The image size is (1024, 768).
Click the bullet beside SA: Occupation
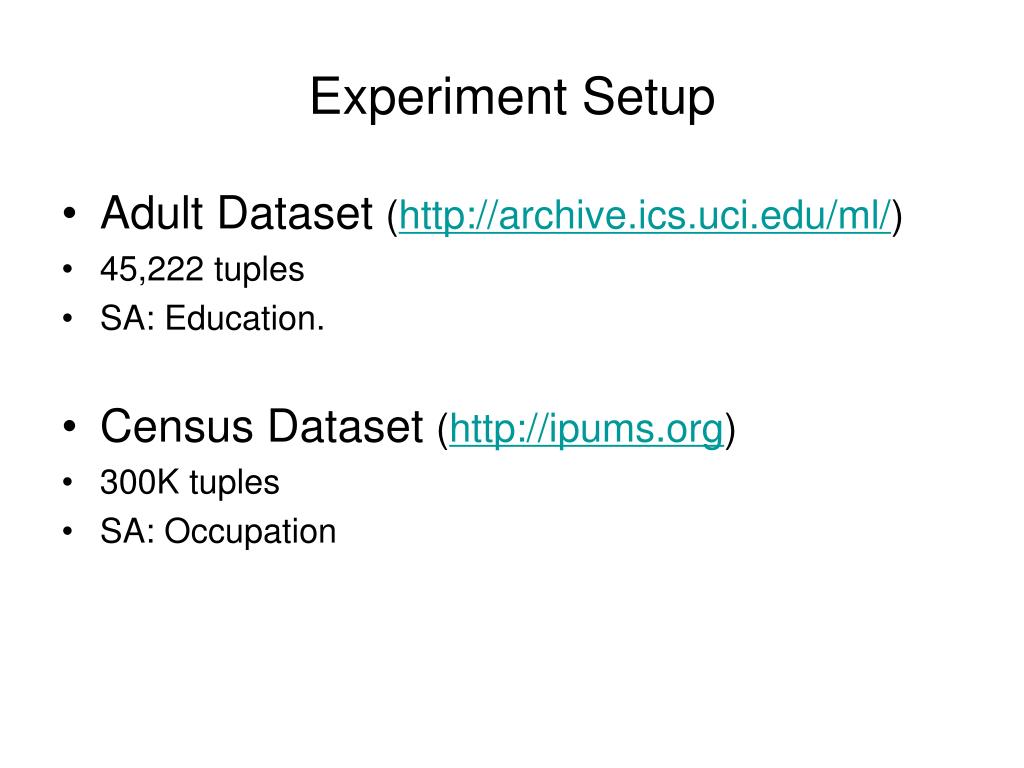click(x=68, y=532)
